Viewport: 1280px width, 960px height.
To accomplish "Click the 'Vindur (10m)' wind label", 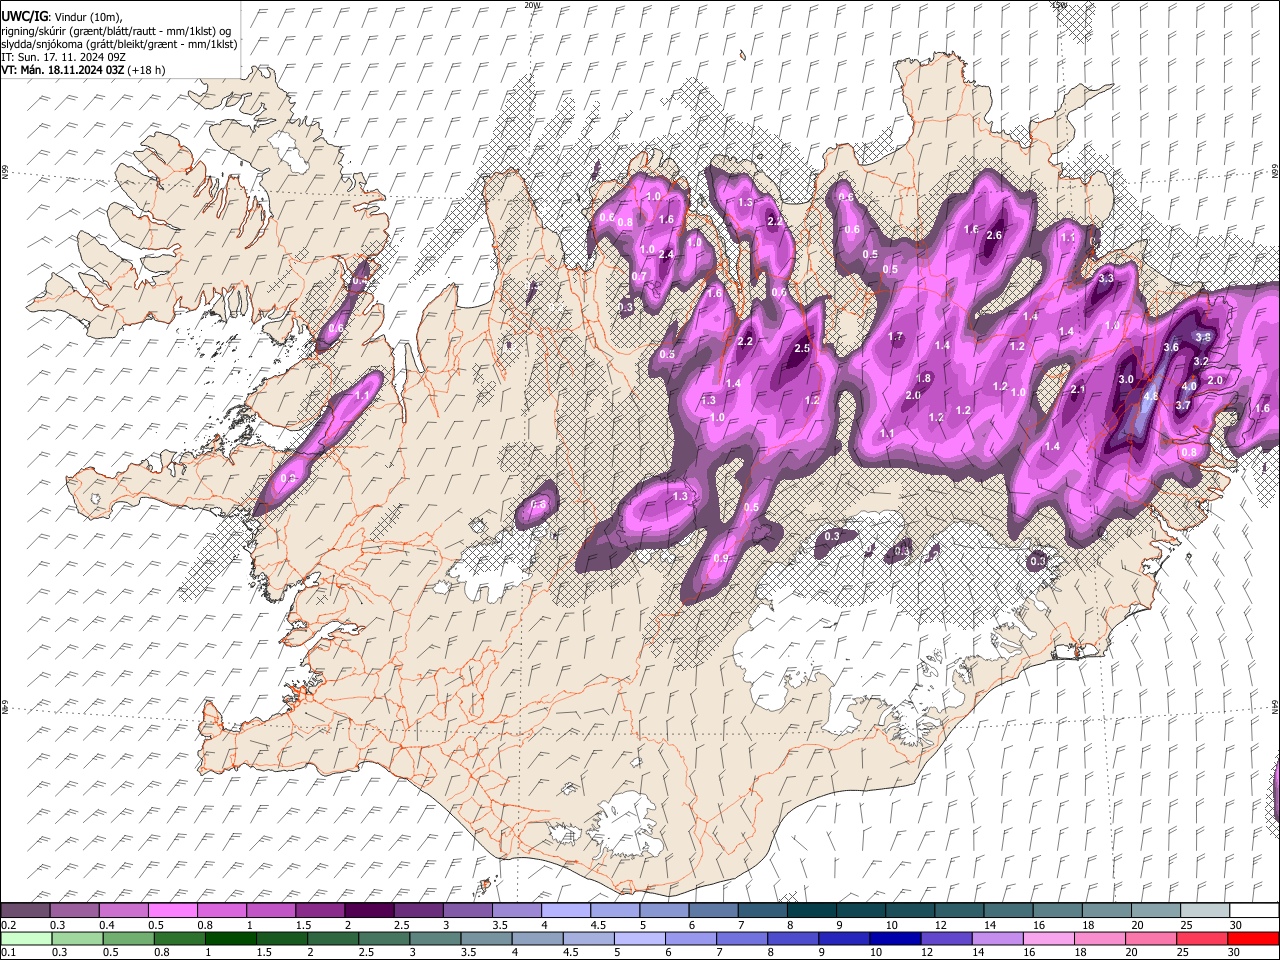I will (x=88, y=16).
